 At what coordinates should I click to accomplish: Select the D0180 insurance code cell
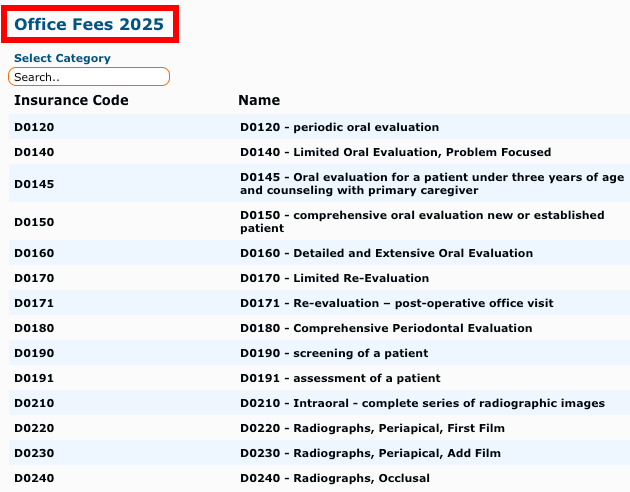[x=34, y=328]
